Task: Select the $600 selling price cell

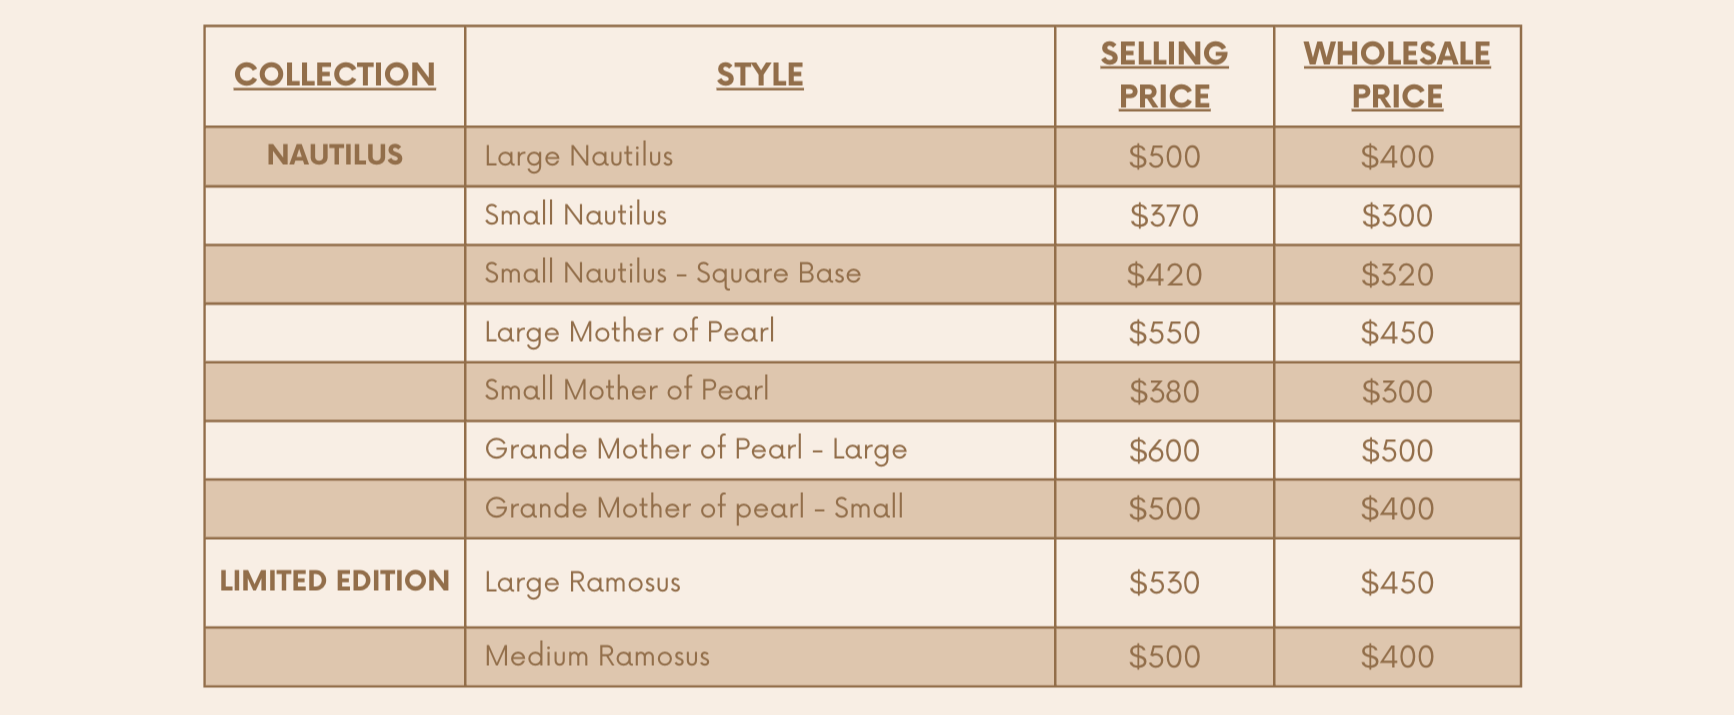Action: point(1164,450)
